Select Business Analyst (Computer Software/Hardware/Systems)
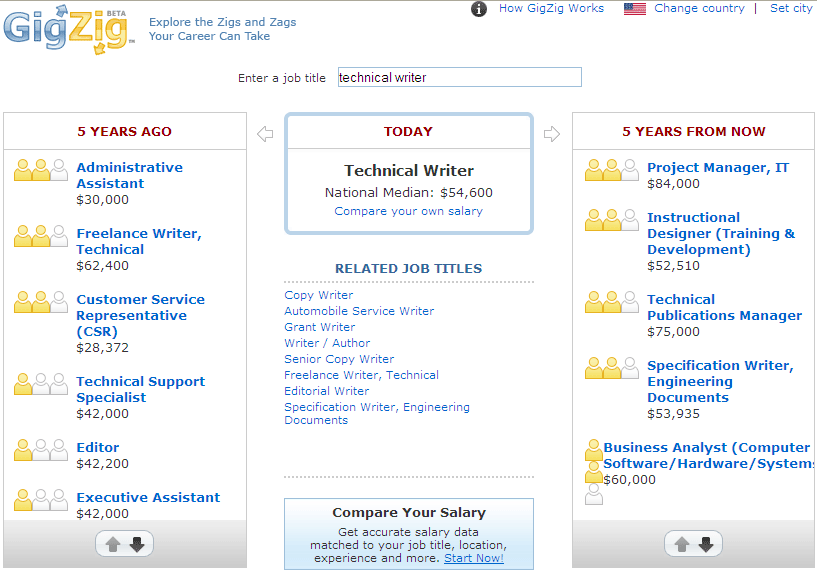The height and width of the screenshot is (580, 817). tap(708, 455)
